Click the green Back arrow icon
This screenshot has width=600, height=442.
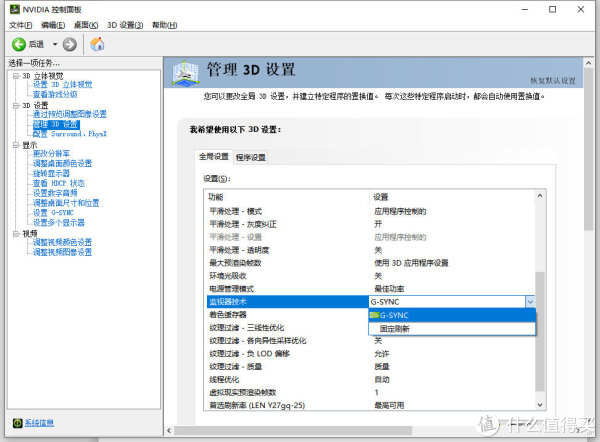point(19,44)
